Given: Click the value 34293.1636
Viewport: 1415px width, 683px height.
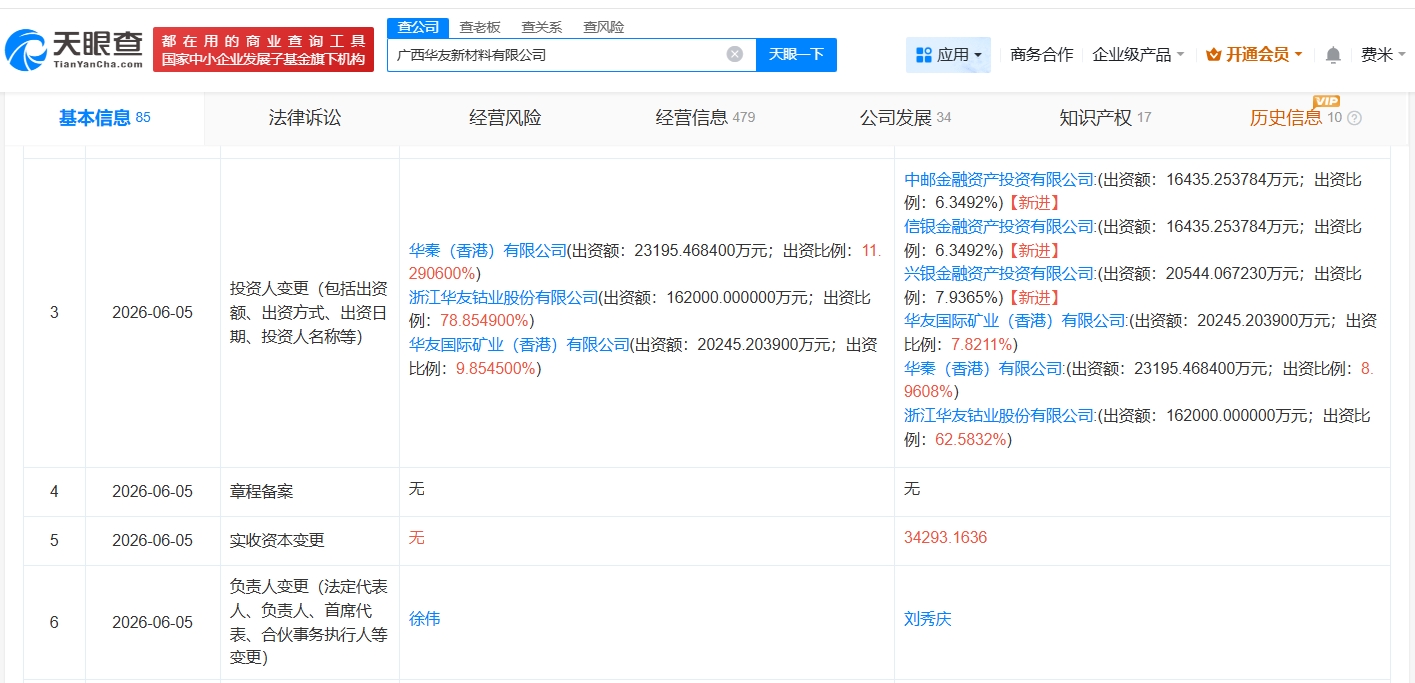Looking at the screenshot, I should [x=945, y=538].
